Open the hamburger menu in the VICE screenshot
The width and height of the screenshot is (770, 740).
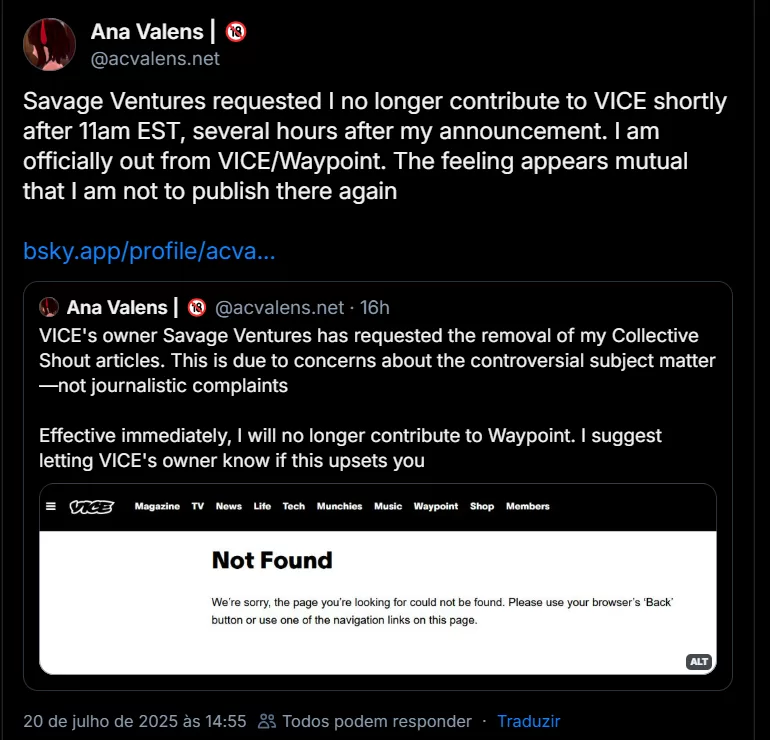[x=51, y=507]
